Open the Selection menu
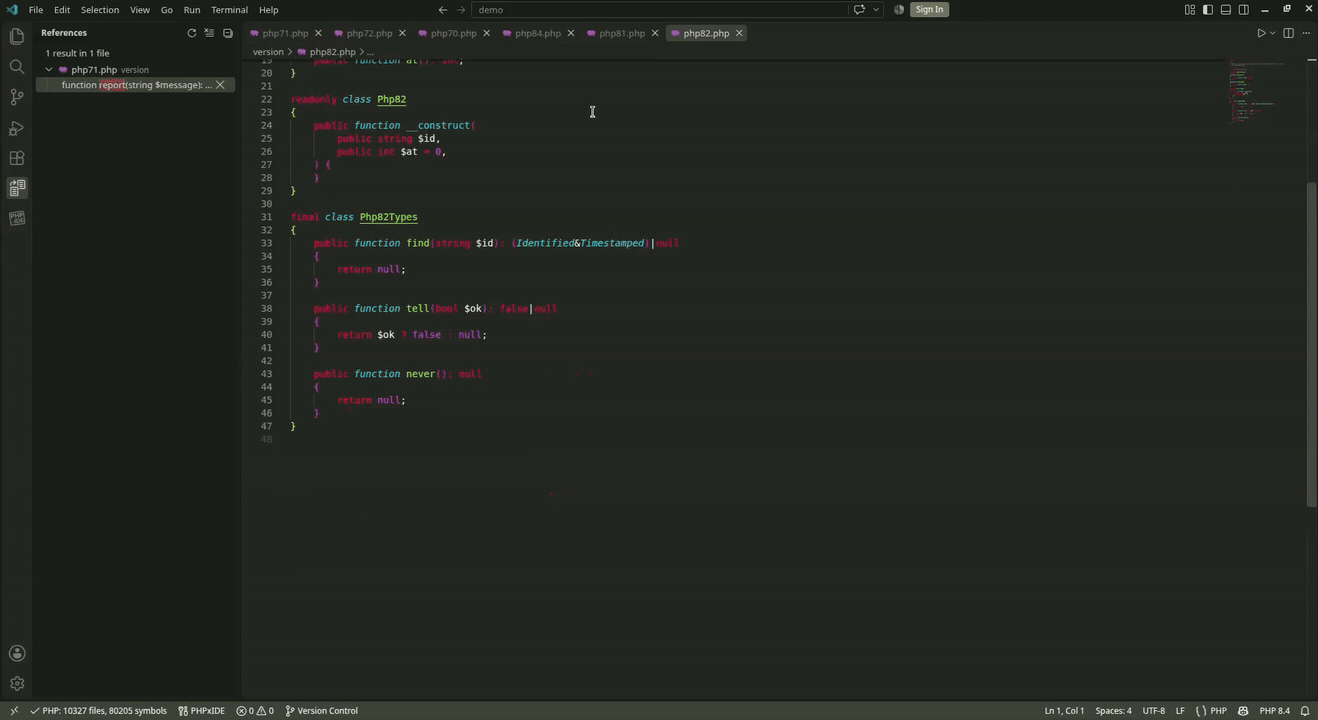The image size is (1318, 720). 100,10
